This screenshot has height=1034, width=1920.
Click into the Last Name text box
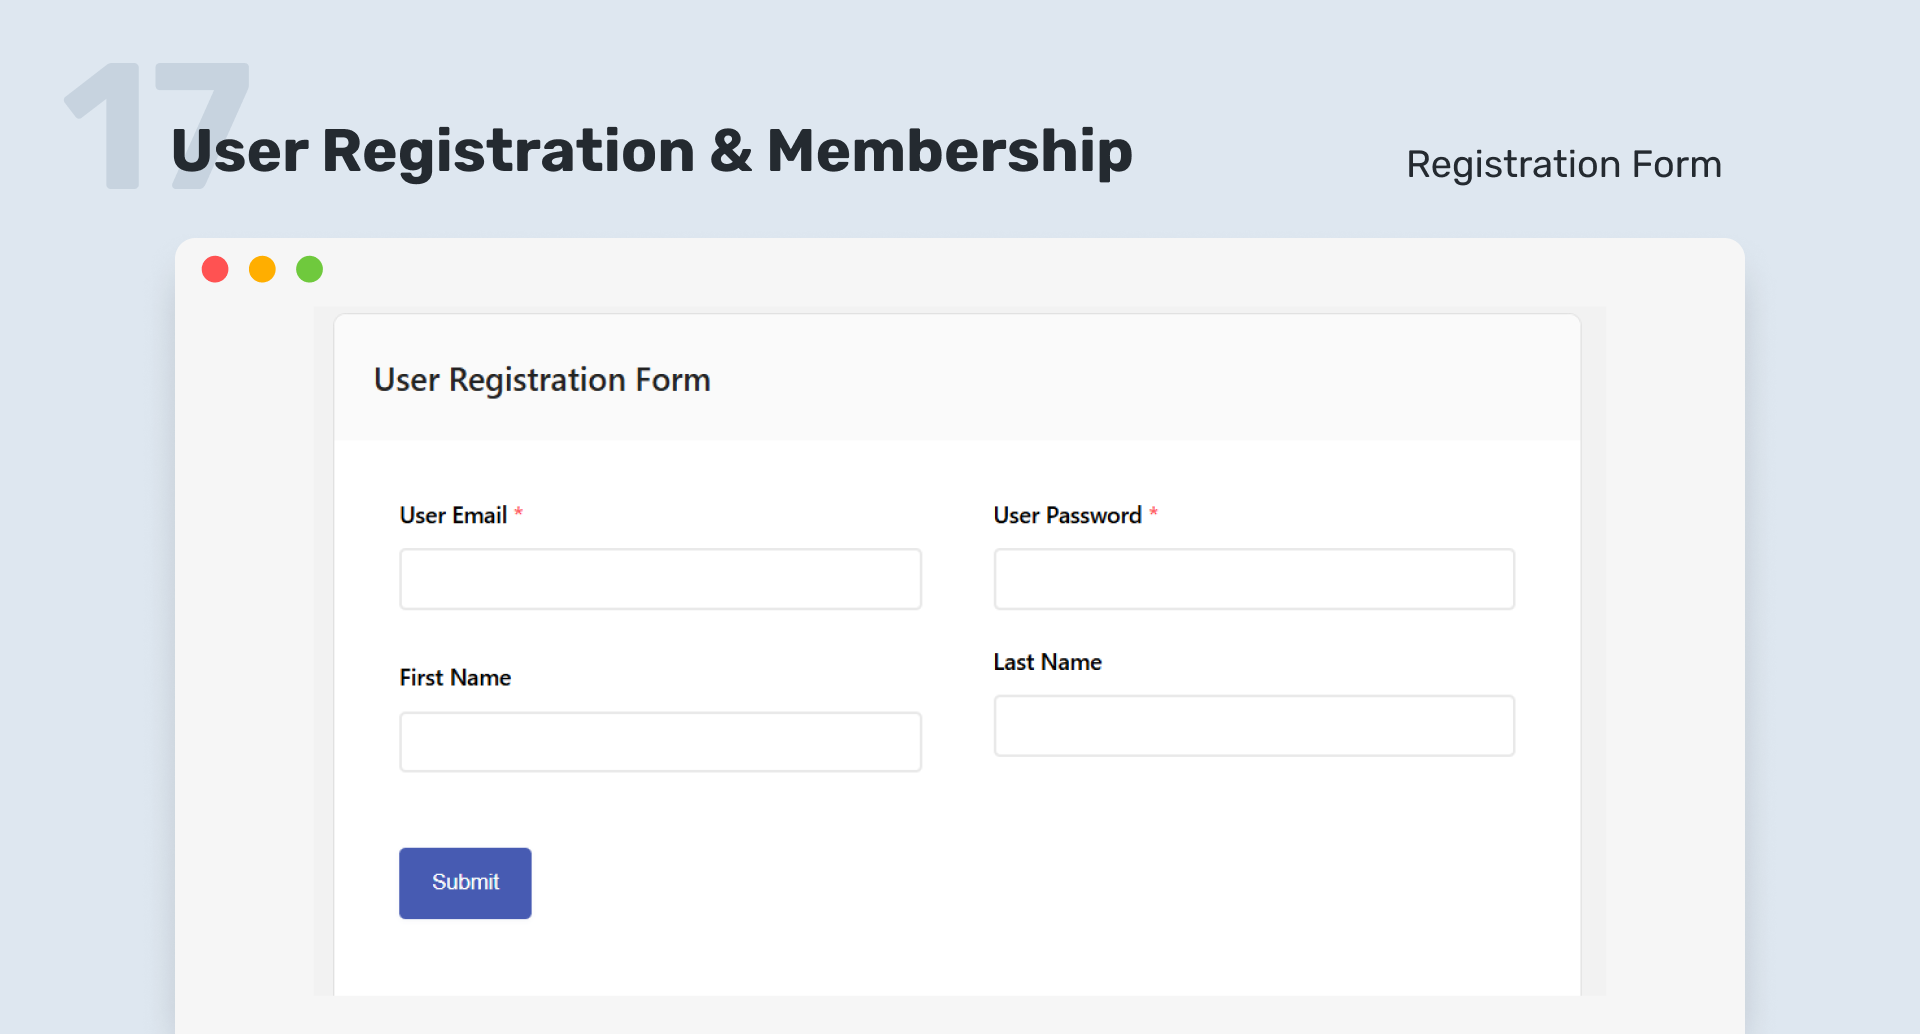(x=1254, y=726)
